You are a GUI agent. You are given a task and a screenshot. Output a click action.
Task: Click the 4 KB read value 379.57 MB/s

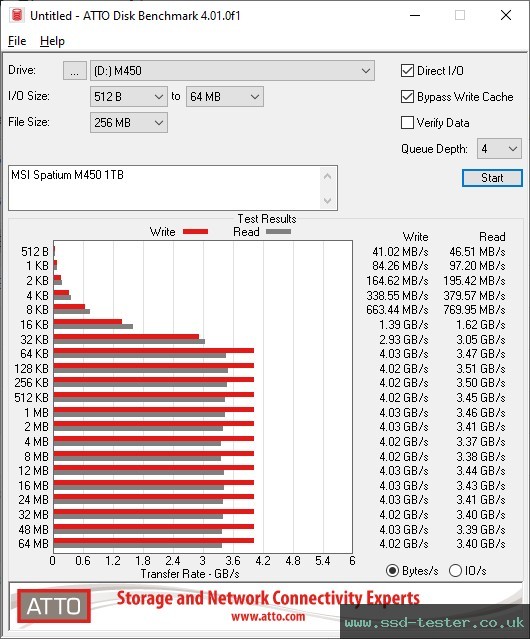tap(474, 295)
